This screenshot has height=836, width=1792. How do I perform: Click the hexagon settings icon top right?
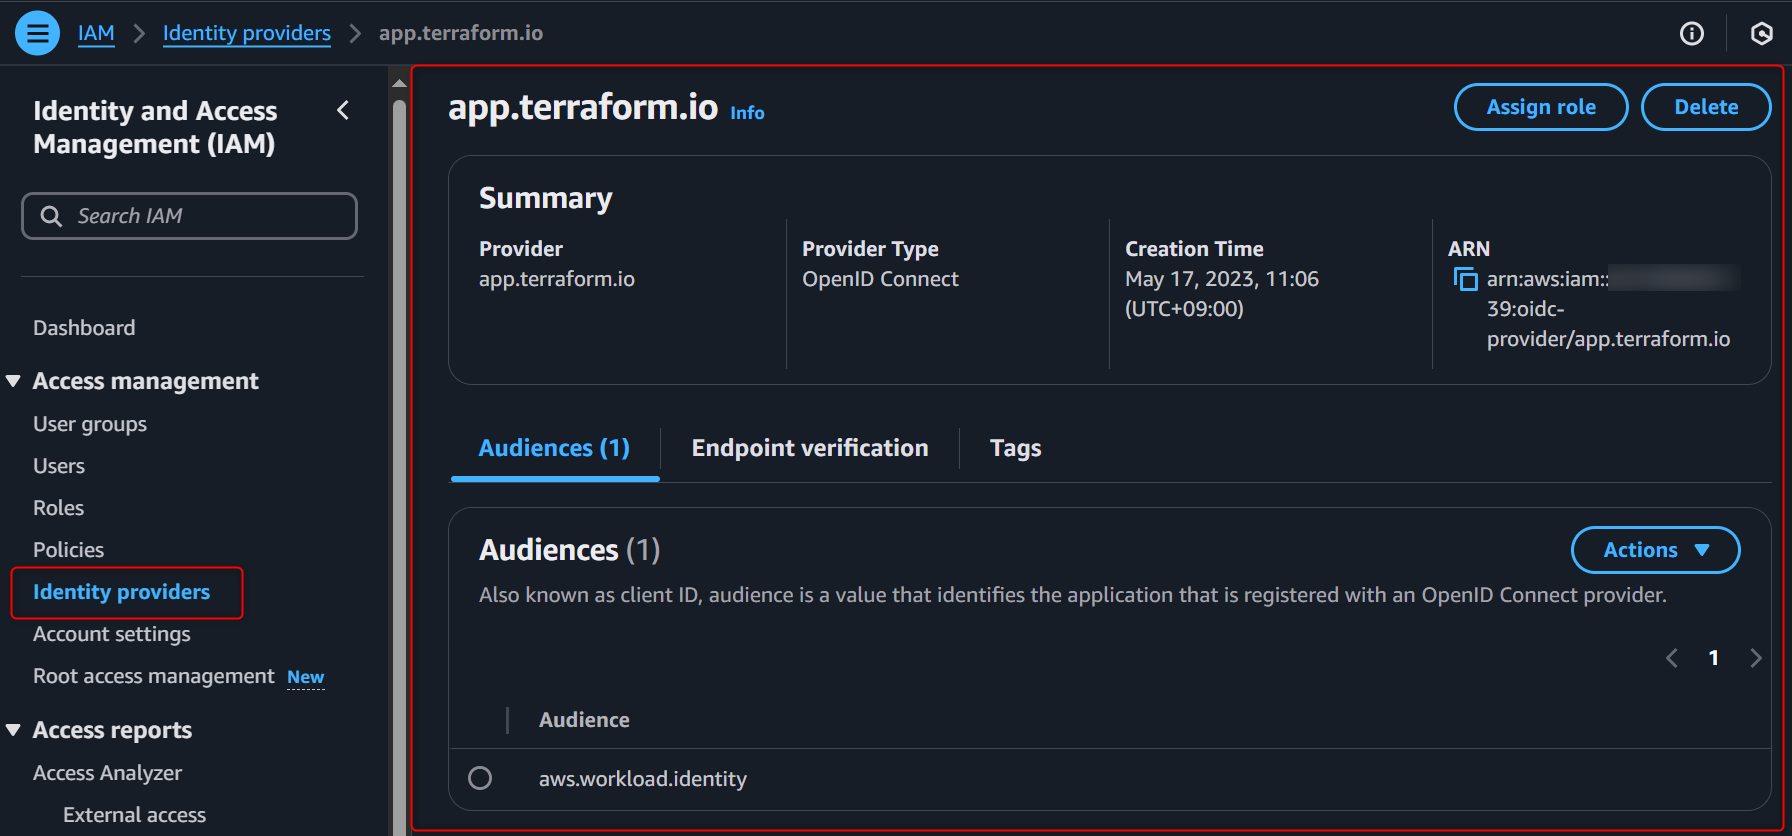click(x=1761, y=34)
